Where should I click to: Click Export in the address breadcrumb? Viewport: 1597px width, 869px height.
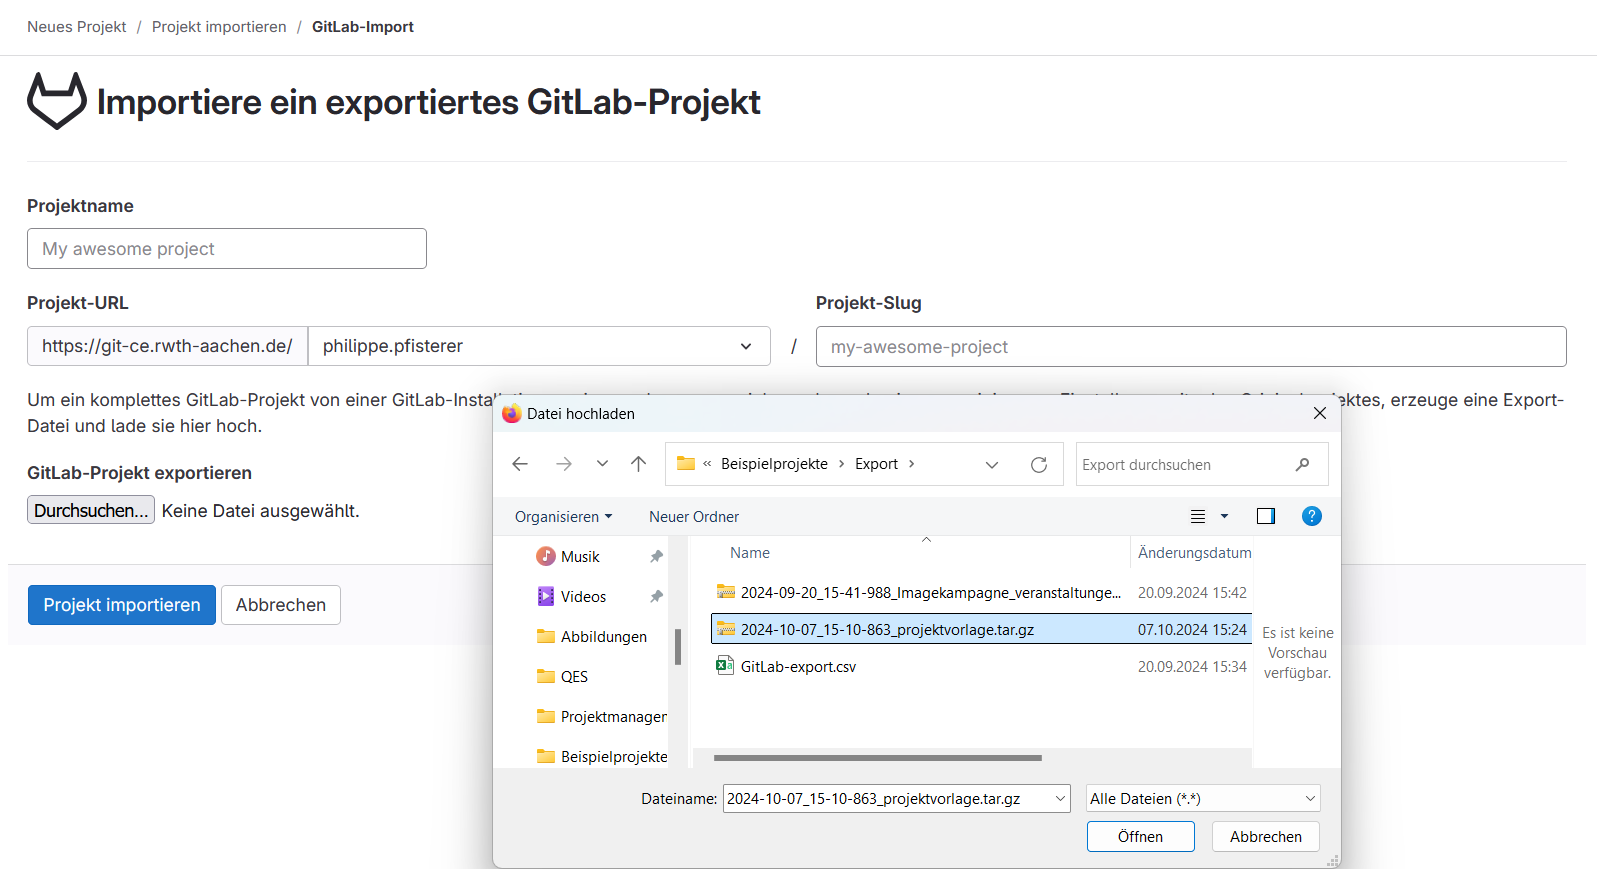[876, 464]
